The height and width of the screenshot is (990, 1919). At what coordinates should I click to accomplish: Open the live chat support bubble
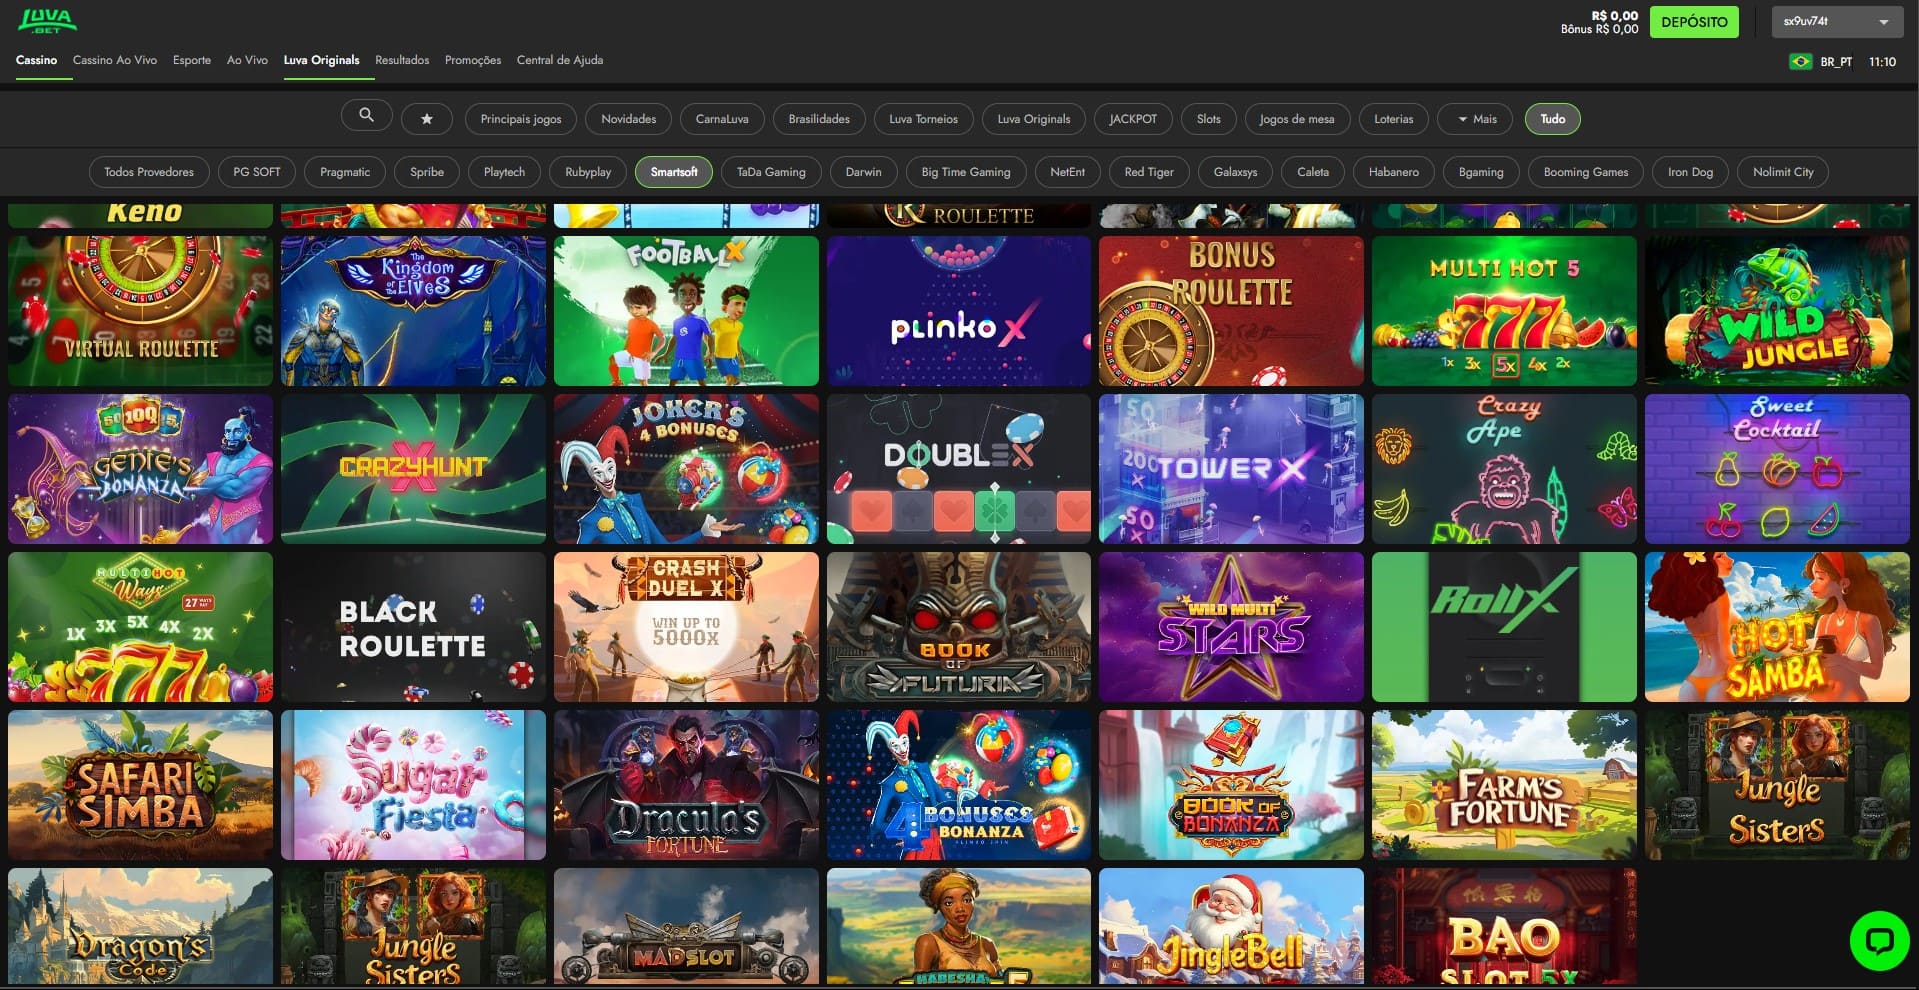[x=1879, y=940]
